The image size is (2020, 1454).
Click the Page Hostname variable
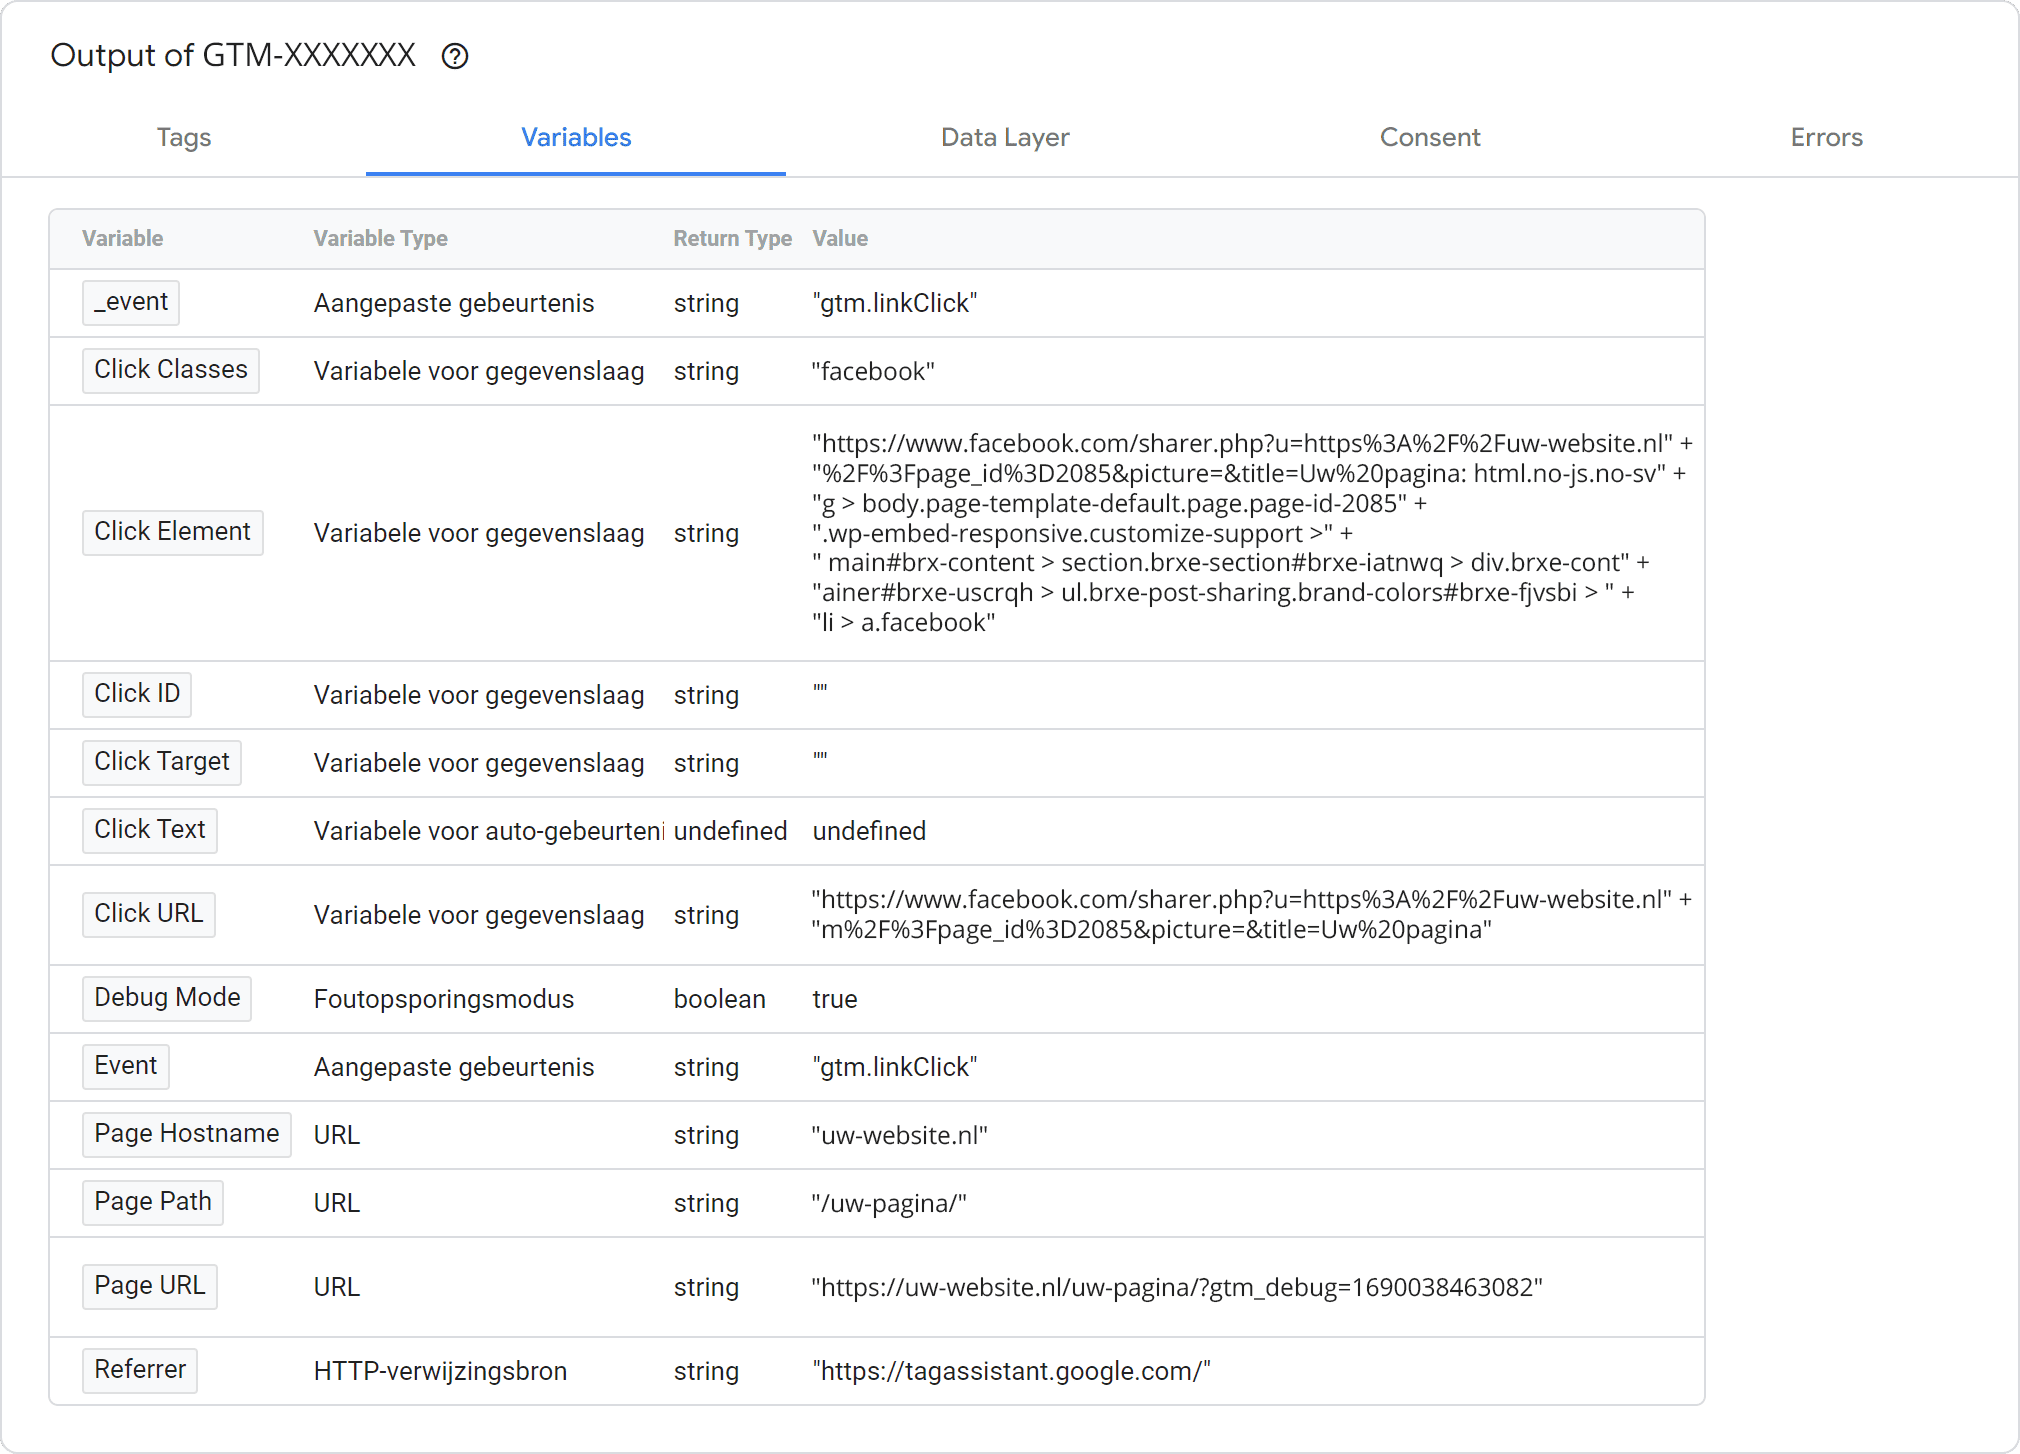click(x=187, y=1134)
